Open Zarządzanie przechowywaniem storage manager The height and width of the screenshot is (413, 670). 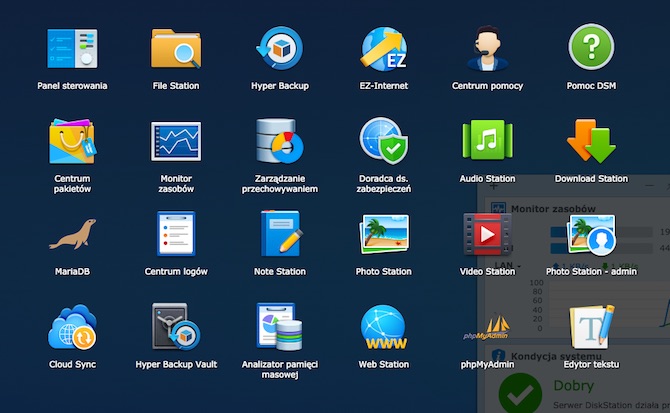tap(280, 141)
